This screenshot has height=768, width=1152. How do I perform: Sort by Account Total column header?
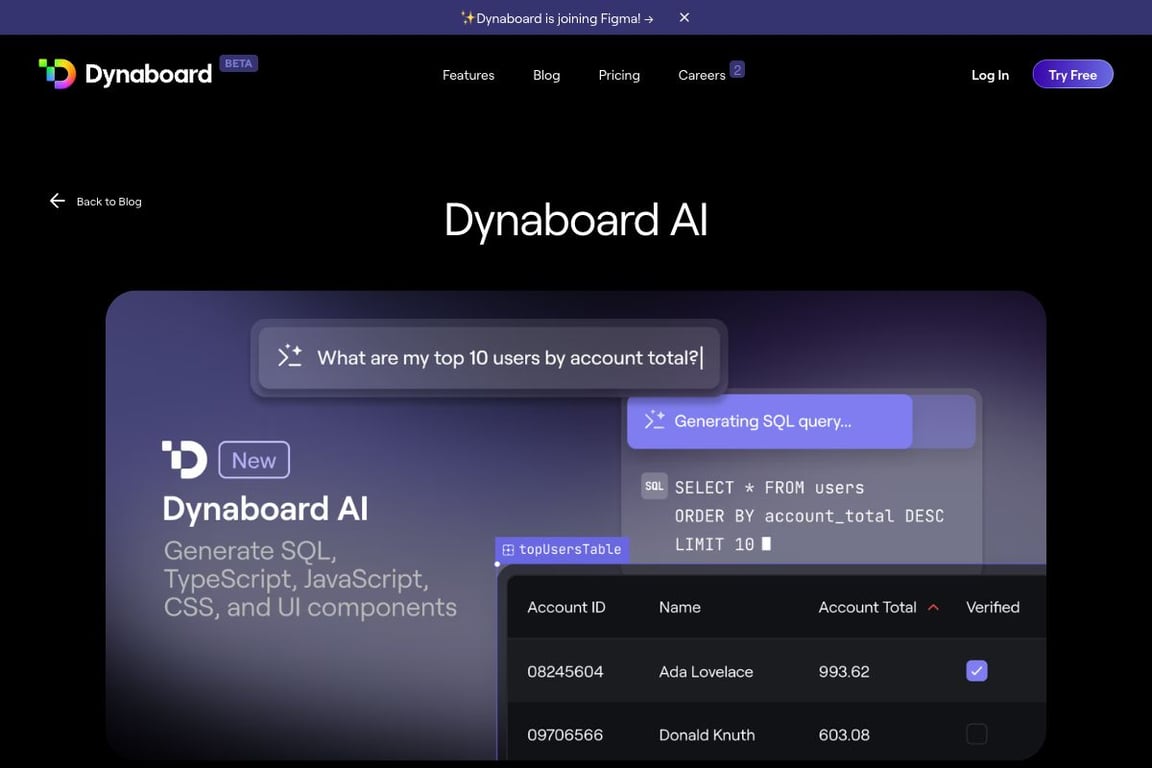867,608
